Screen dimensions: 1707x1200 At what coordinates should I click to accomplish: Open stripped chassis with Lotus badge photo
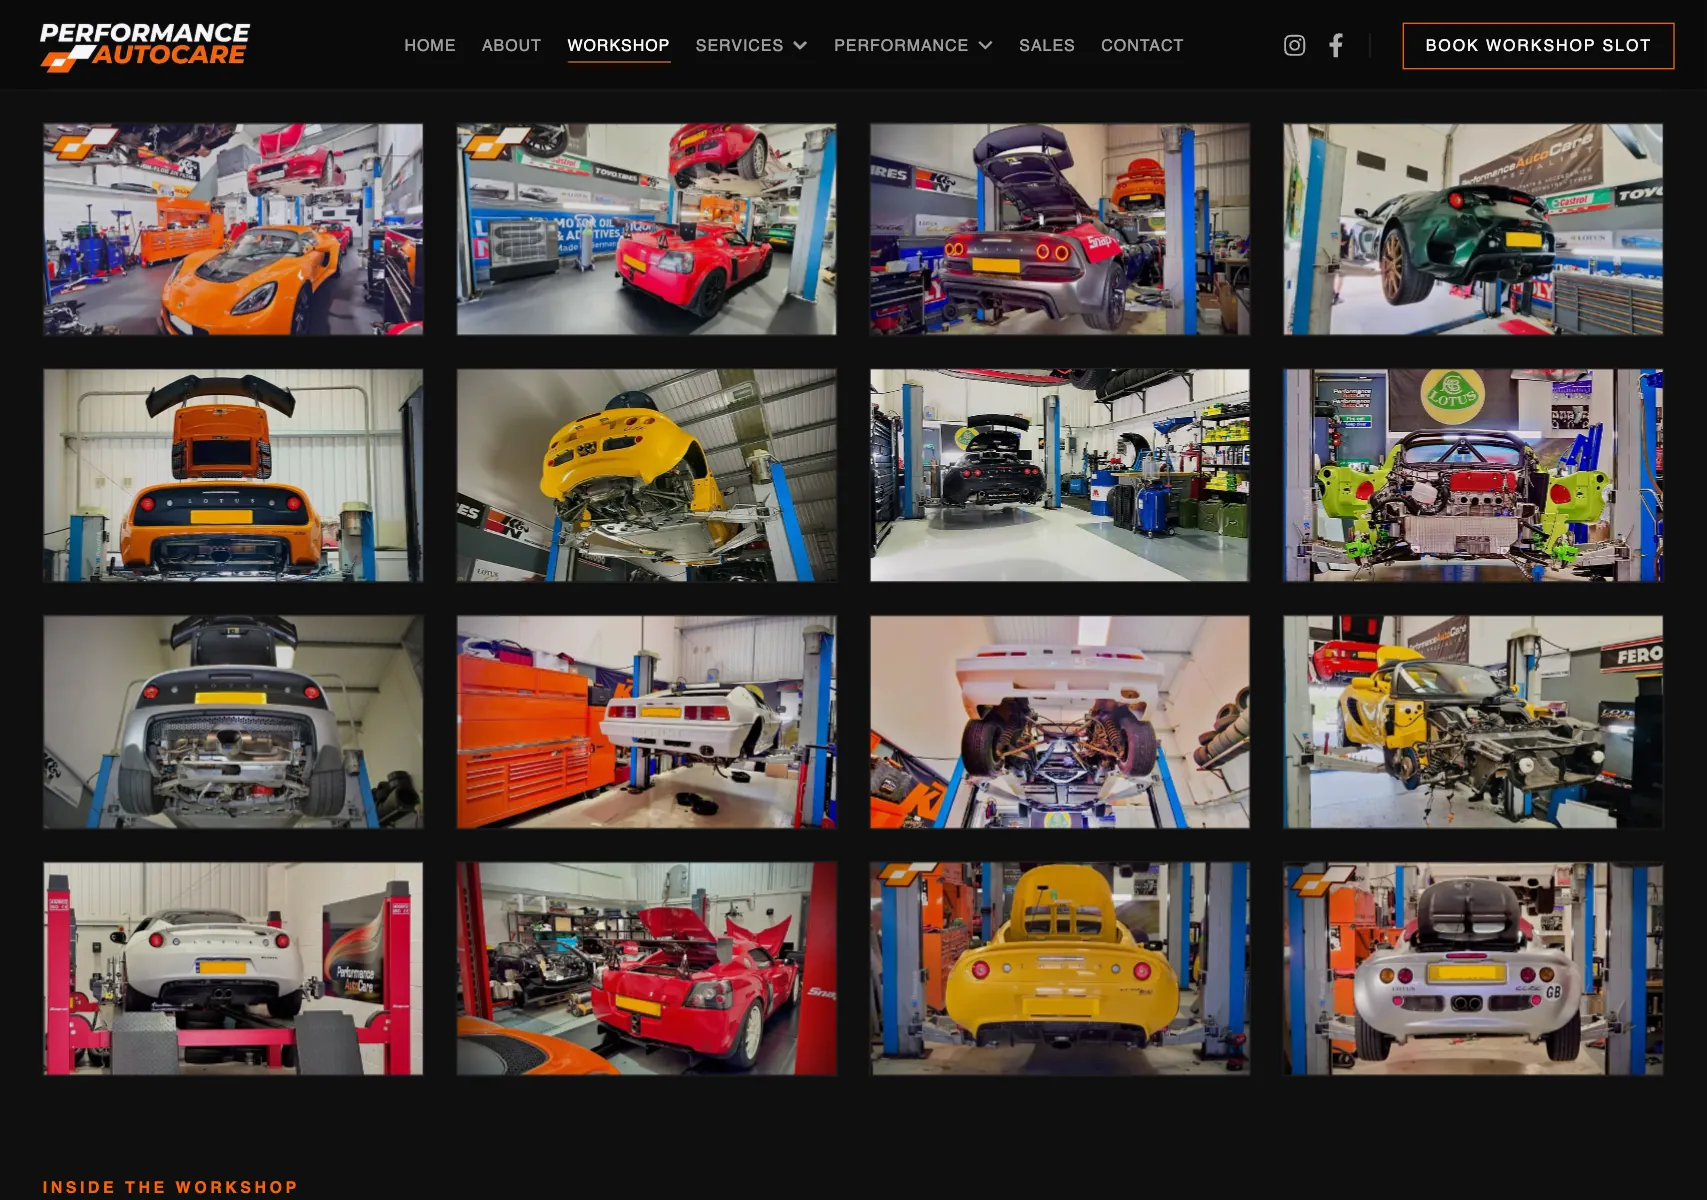(x=1473, y=475)
